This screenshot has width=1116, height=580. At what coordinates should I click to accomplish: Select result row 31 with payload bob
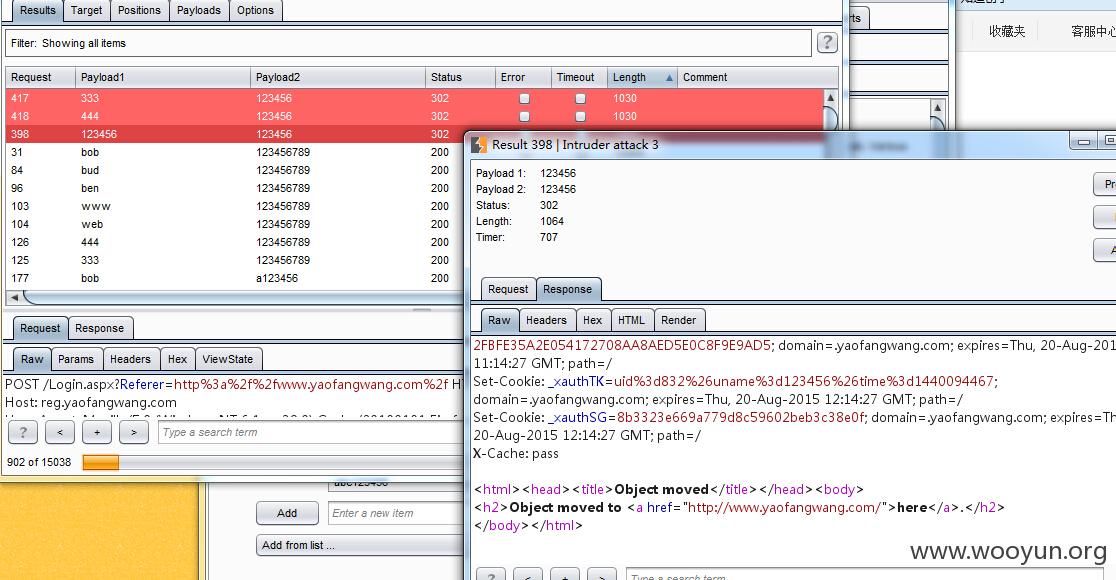point(235,152)
